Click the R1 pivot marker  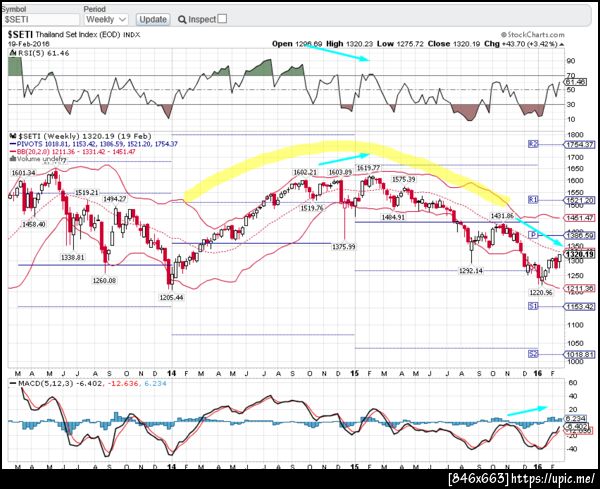[x=533, y=200]
